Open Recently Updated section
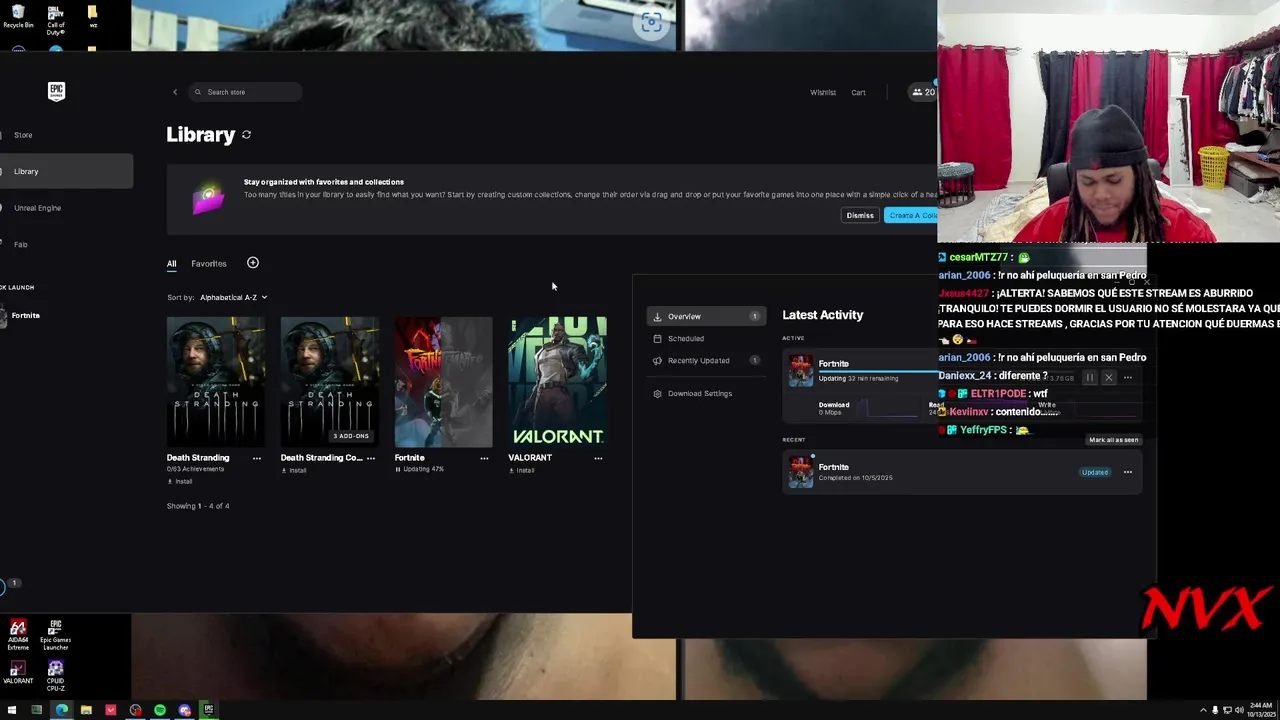 [x=706, y=360]
